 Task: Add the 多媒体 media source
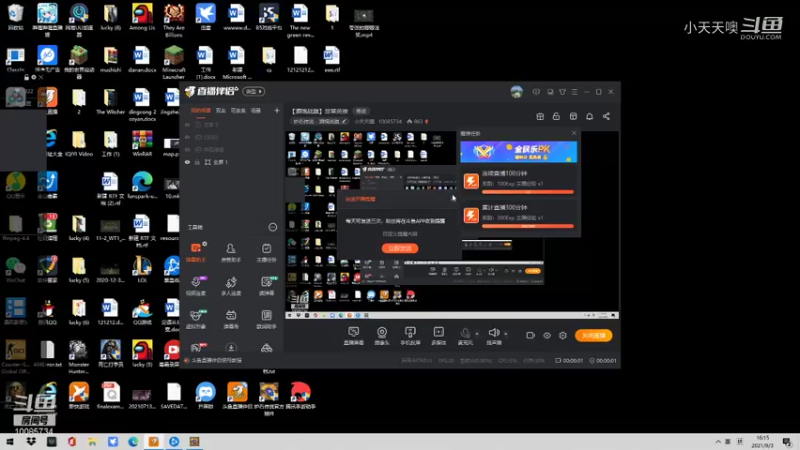pyautogui.click(x=439, y=336)
